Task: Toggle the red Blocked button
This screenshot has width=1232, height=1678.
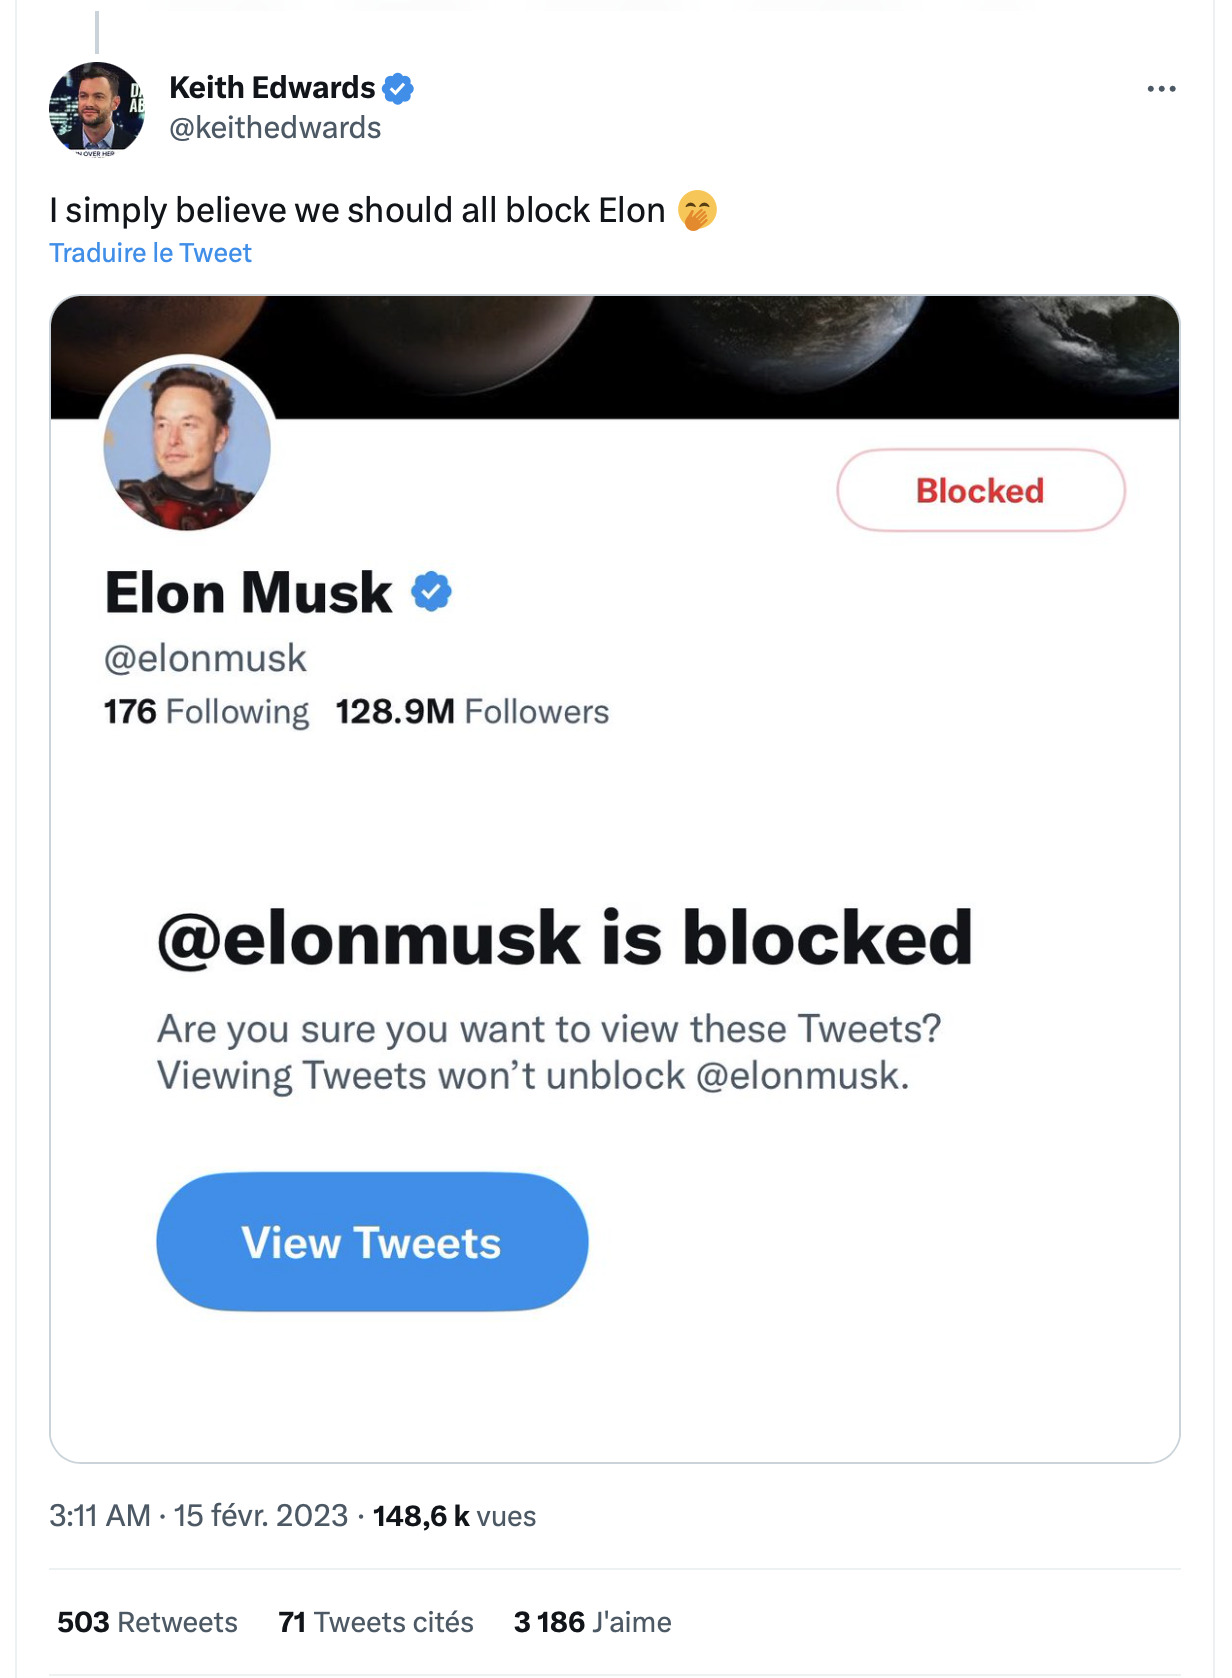Action: [x=980, y=490]
